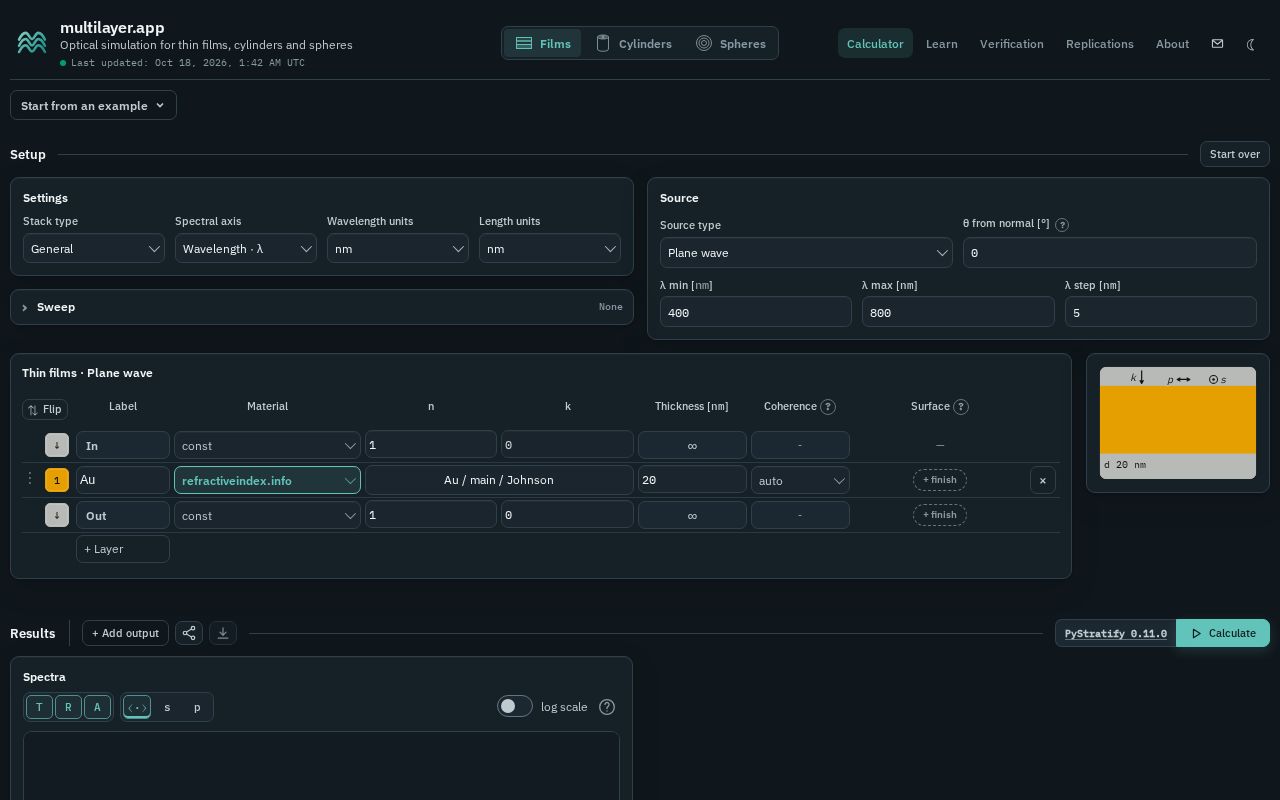Viewport: 1280px width, 800px height.
Task: Select s polarization
Action: (x=167, y=707)
